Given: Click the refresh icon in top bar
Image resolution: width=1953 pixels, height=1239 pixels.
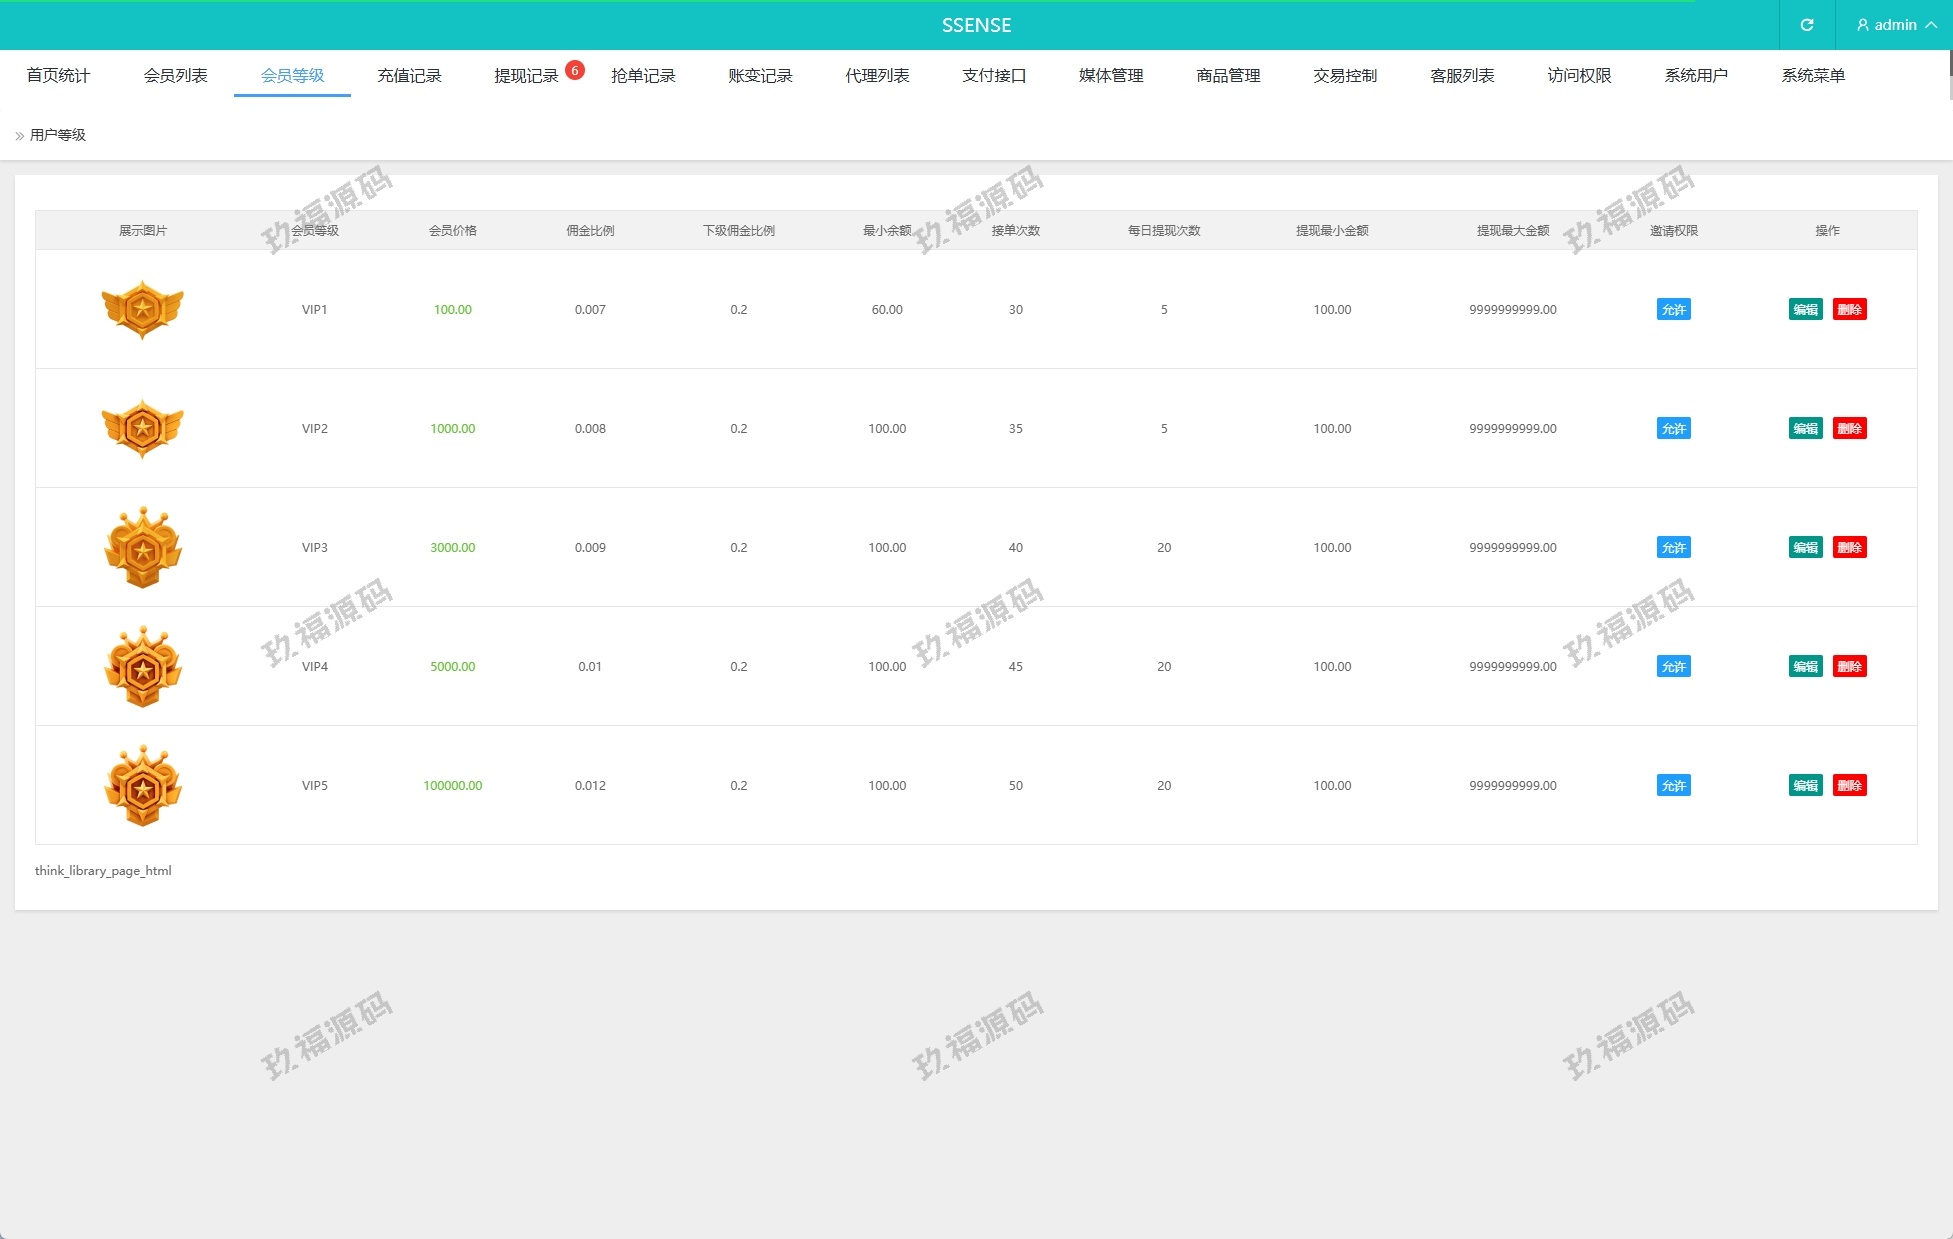Looking at the screenshot, I should click(1806, 25).
